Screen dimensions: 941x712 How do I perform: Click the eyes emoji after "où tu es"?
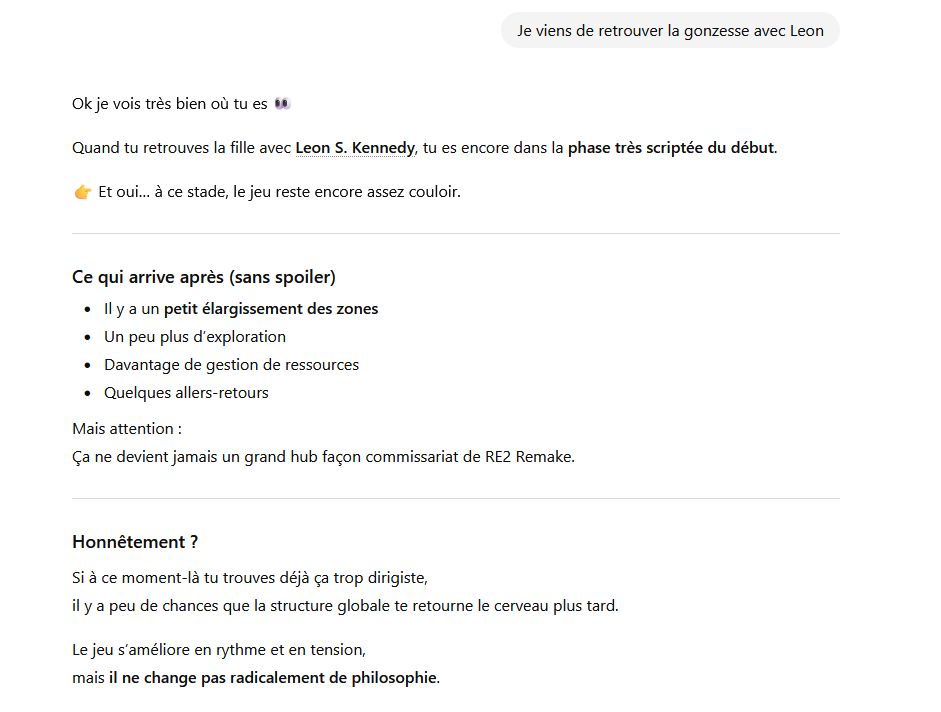pos(282,104)
